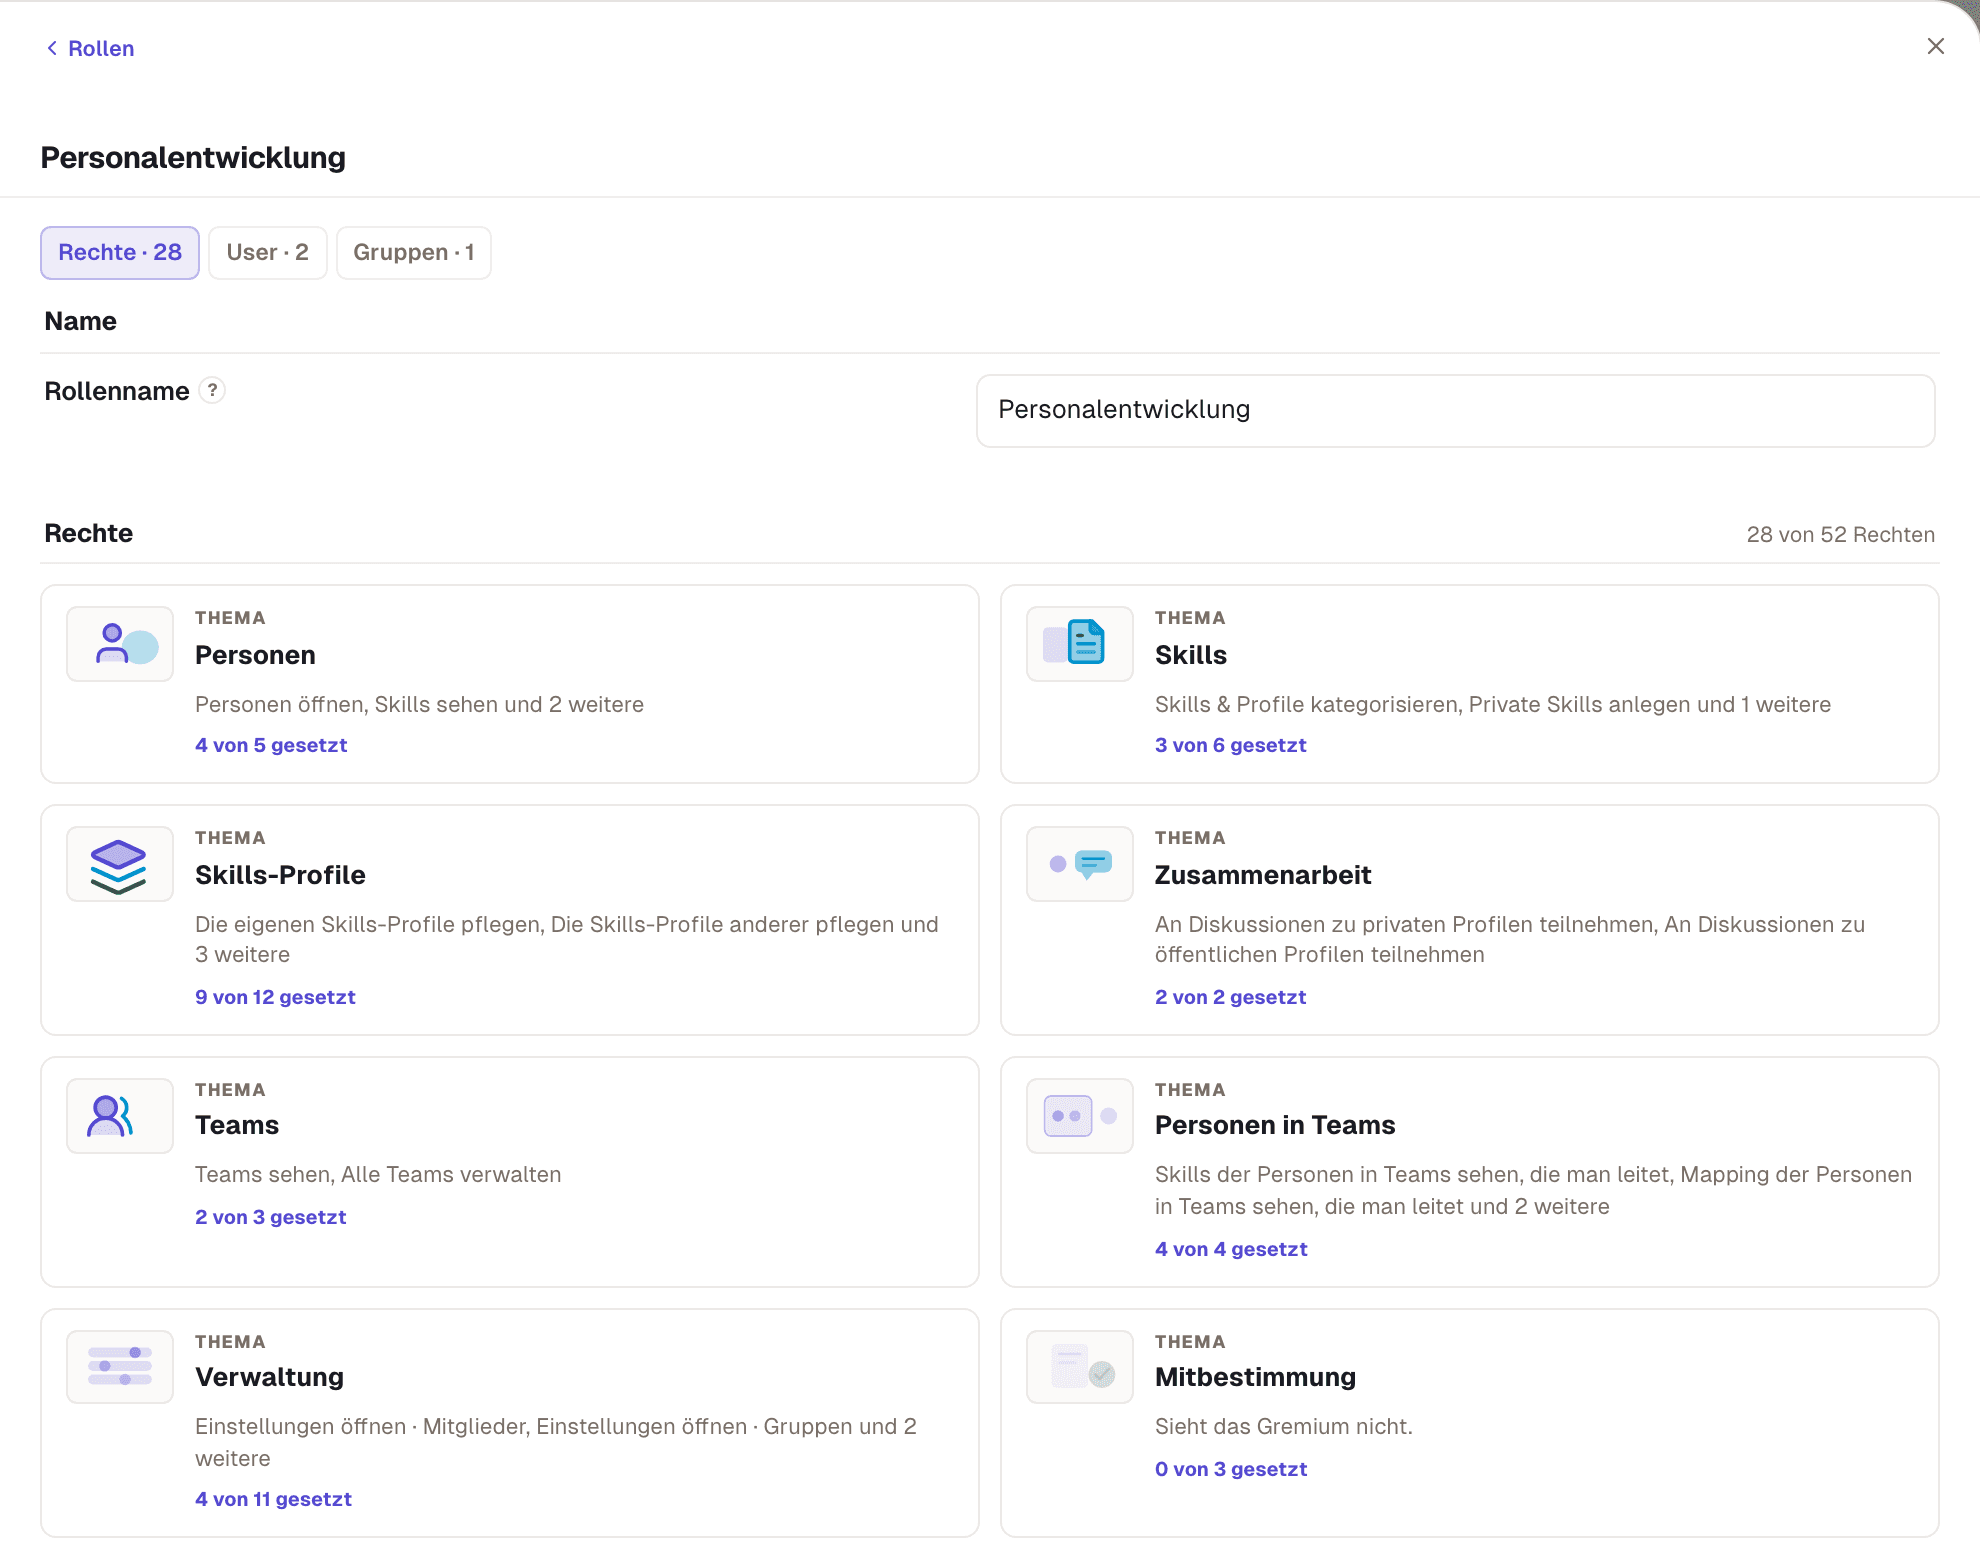Click 'Sieht das Gremium nicht.' description
The width and height of the screenshot is (1980, 1550).
coord(1284,1427)
